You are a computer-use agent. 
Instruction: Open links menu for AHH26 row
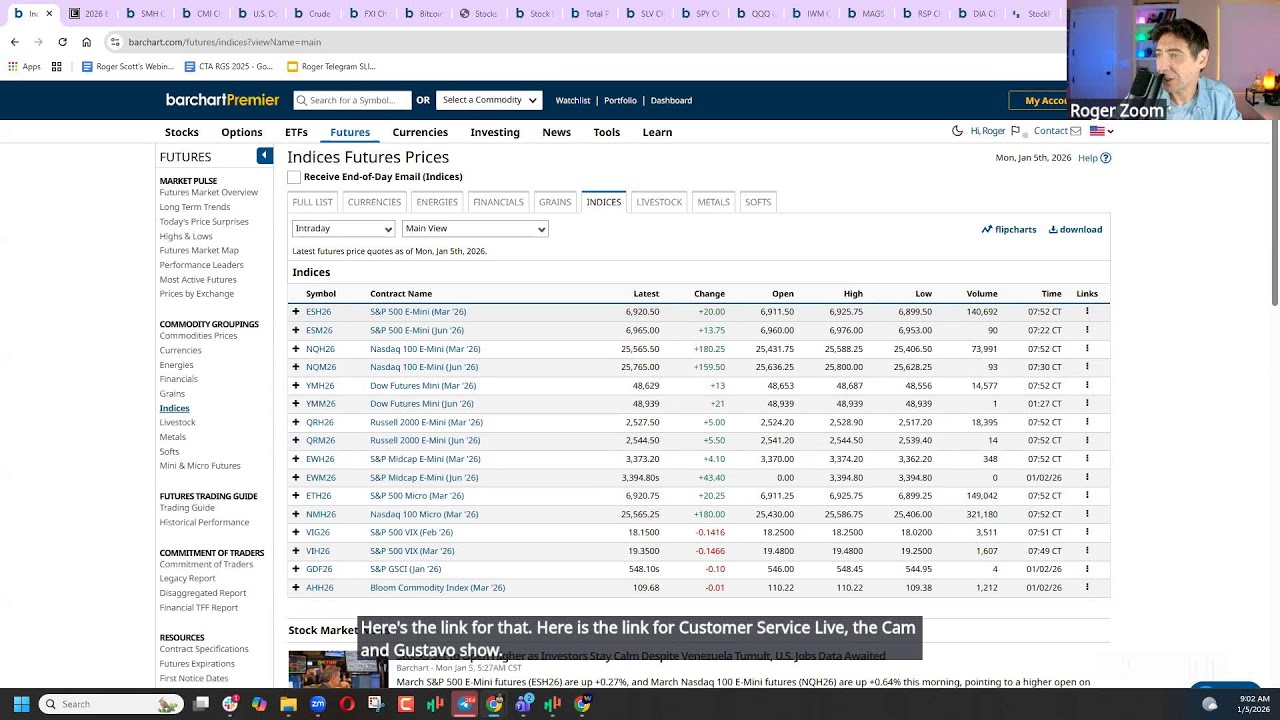(1087, 587)
